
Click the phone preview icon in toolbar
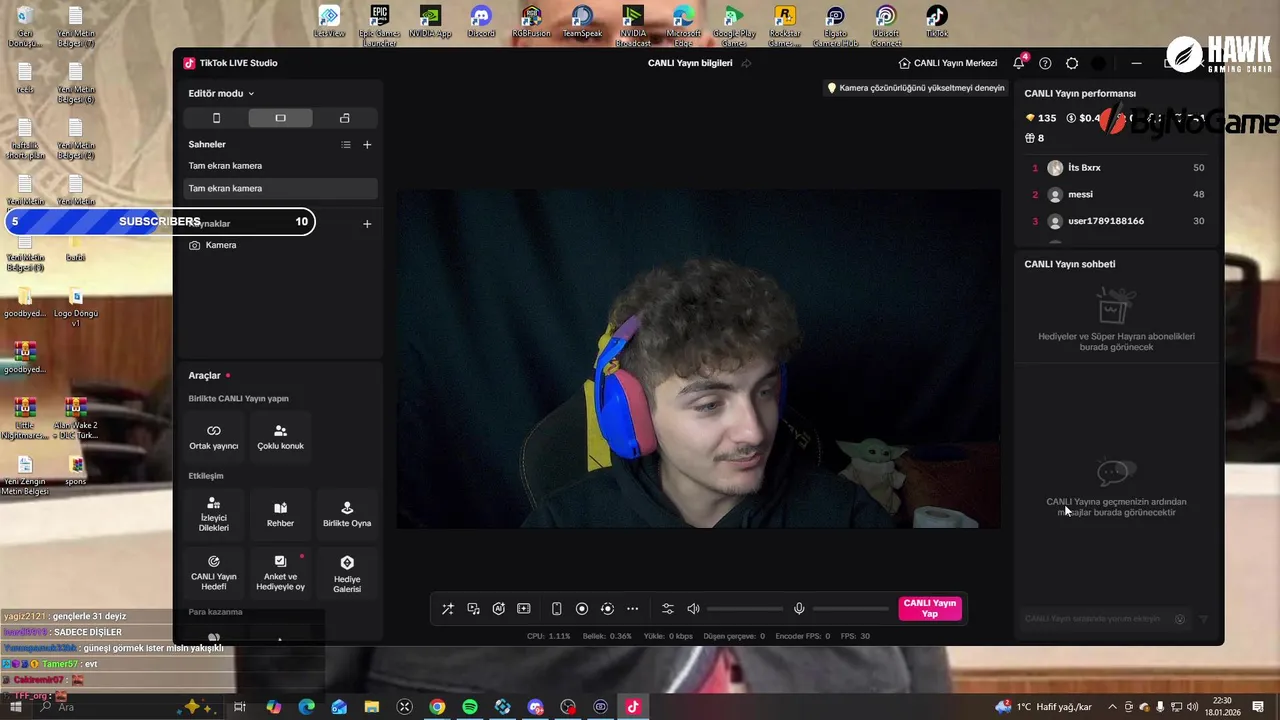pyautogui.click(x=557, y=609)
